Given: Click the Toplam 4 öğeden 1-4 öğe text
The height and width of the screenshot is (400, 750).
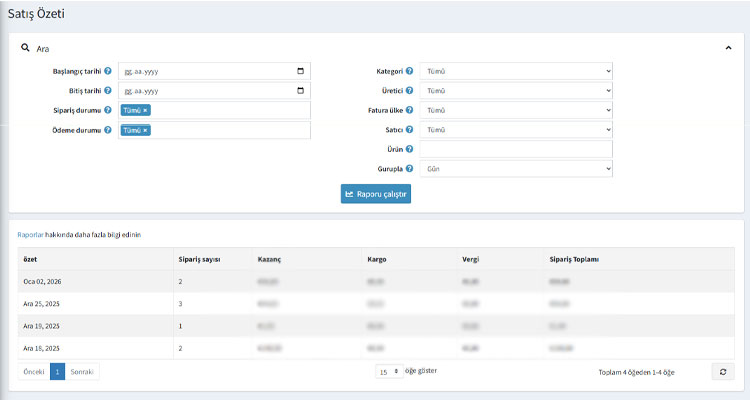Looking at the screenshot, I should (x=636, y=372).
